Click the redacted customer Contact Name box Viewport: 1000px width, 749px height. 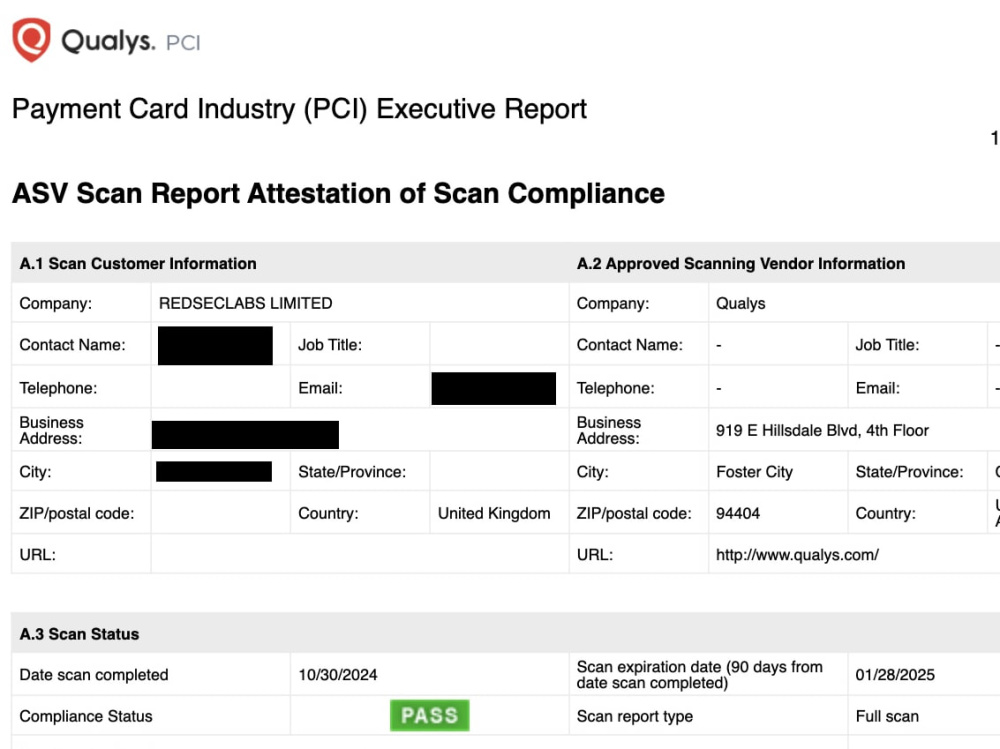(x=215, y=345)
